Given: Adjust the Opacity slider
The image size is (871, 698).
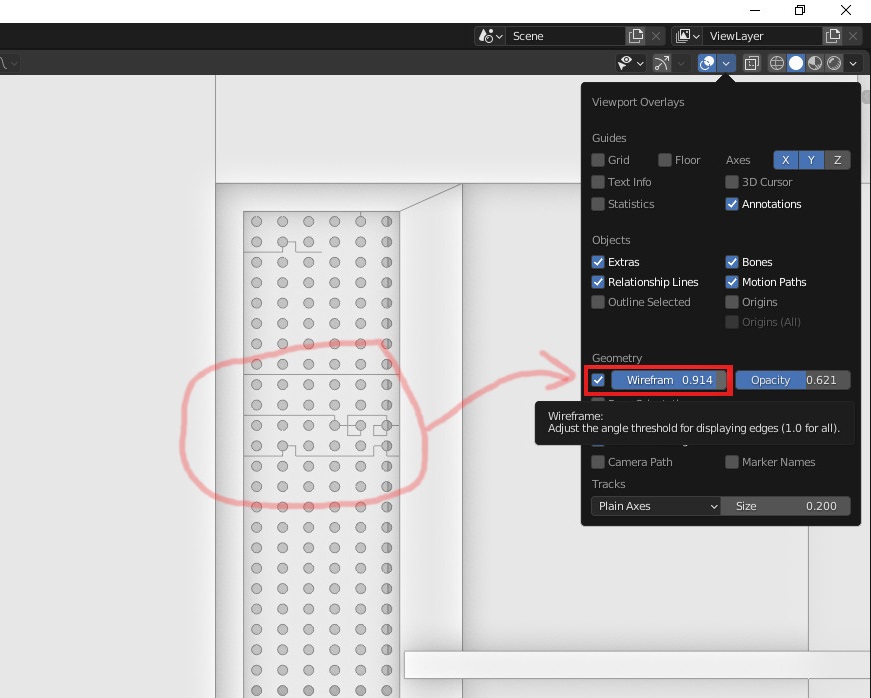Looking at the screenshot, I should [793, 380].
